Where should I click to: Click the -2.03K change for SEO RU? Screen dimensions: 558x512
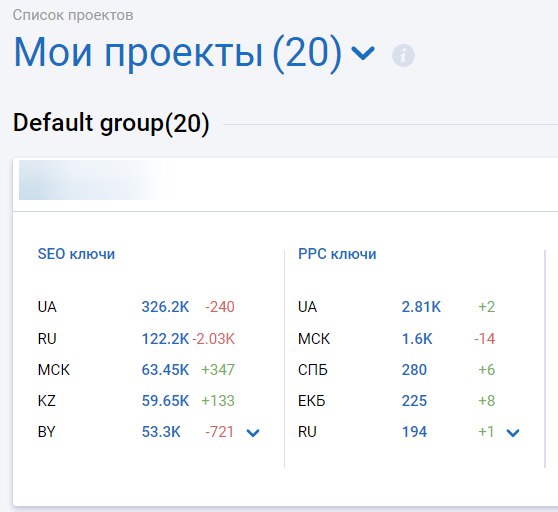point(214,339)
